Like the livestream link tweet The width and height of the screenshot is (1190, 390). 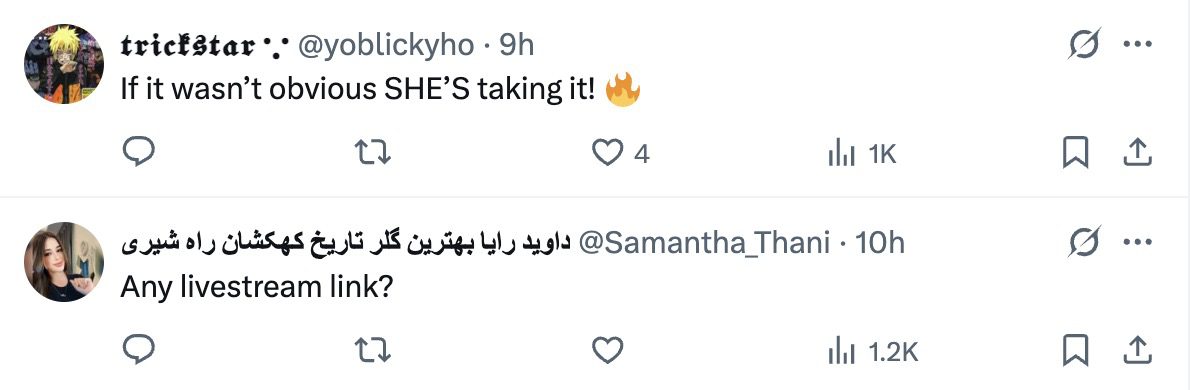[x=607, y=351]
